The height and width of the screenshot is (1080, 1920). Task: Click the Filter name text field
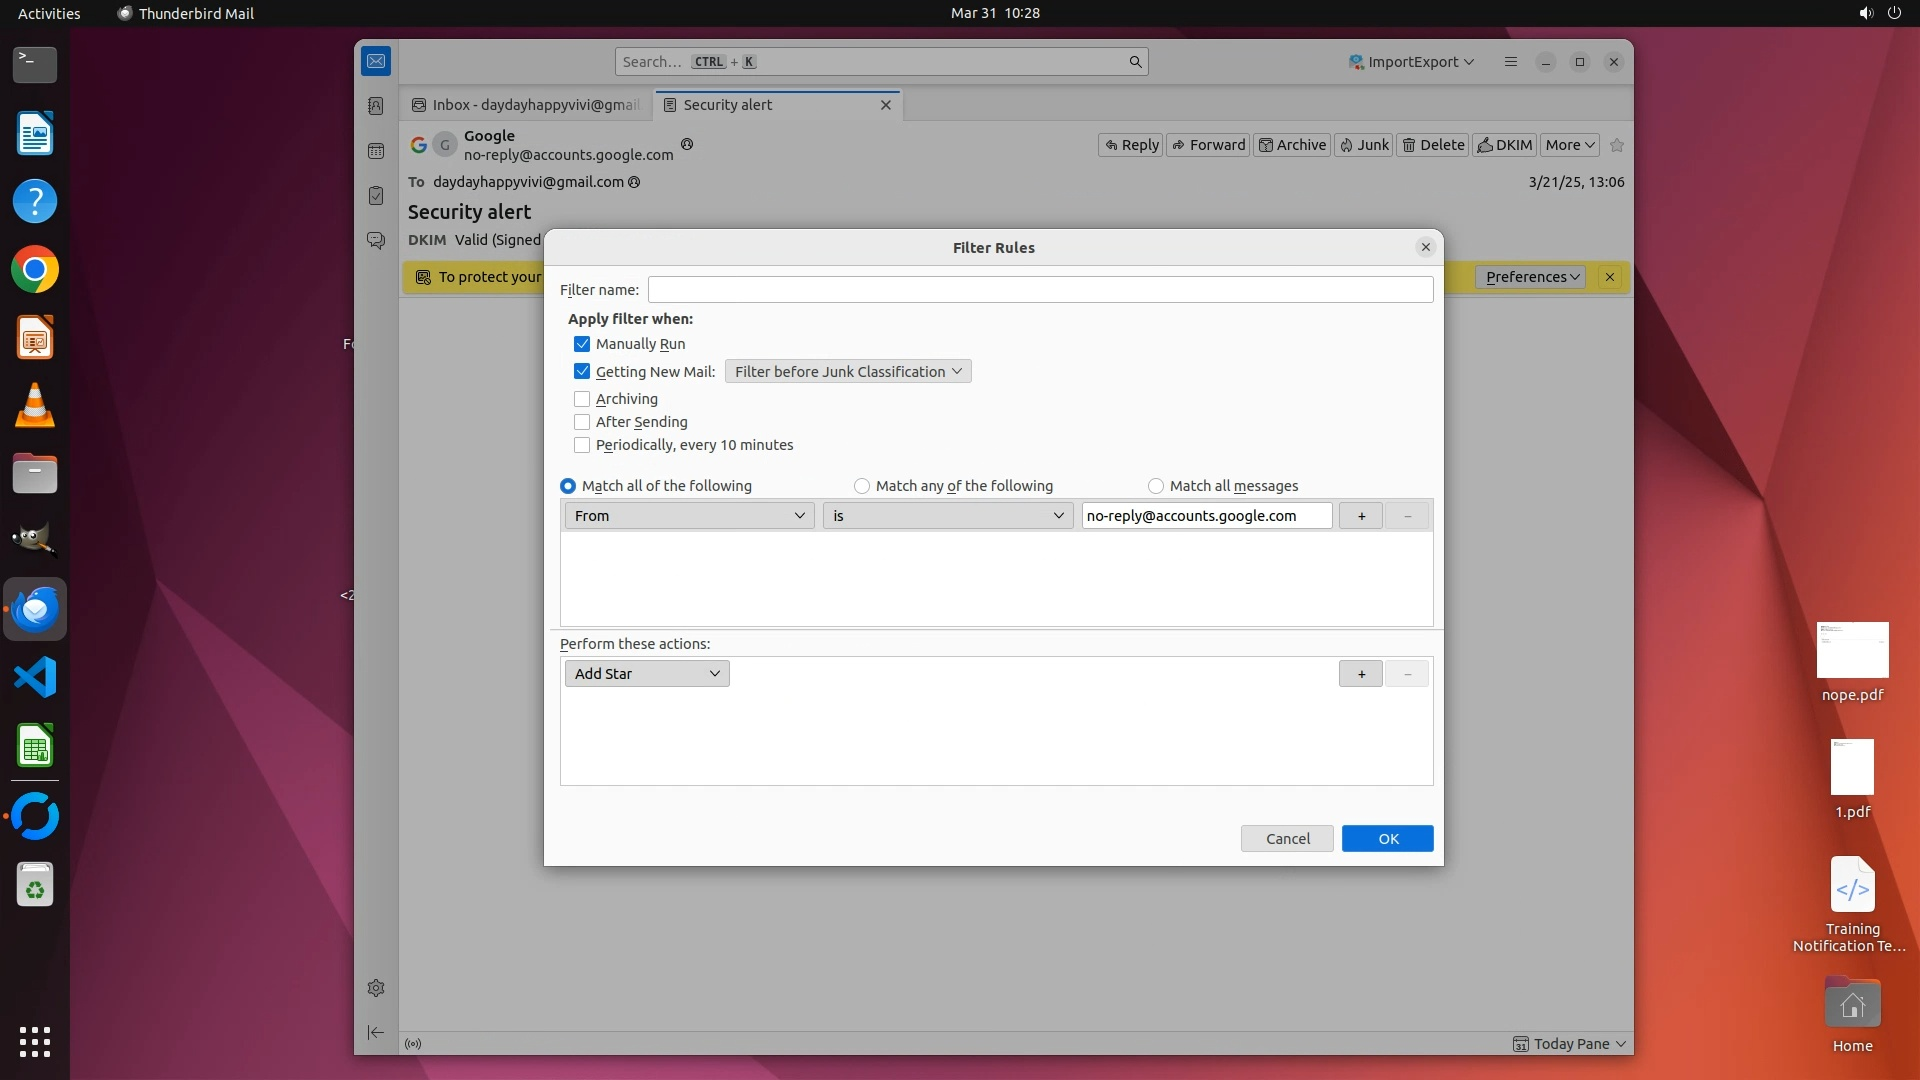(1040, 290)
